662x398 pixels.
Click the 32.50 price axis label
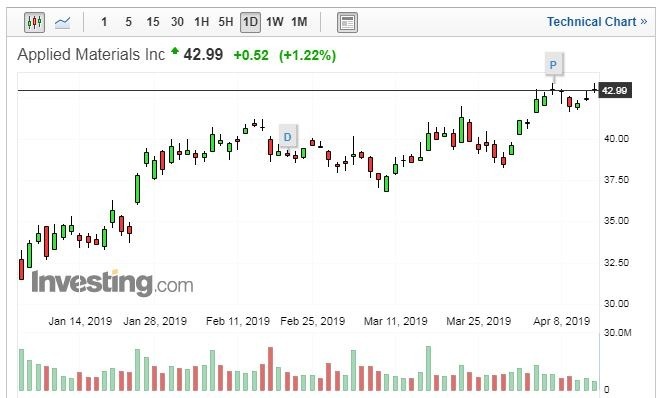click(x=616, y=263)
